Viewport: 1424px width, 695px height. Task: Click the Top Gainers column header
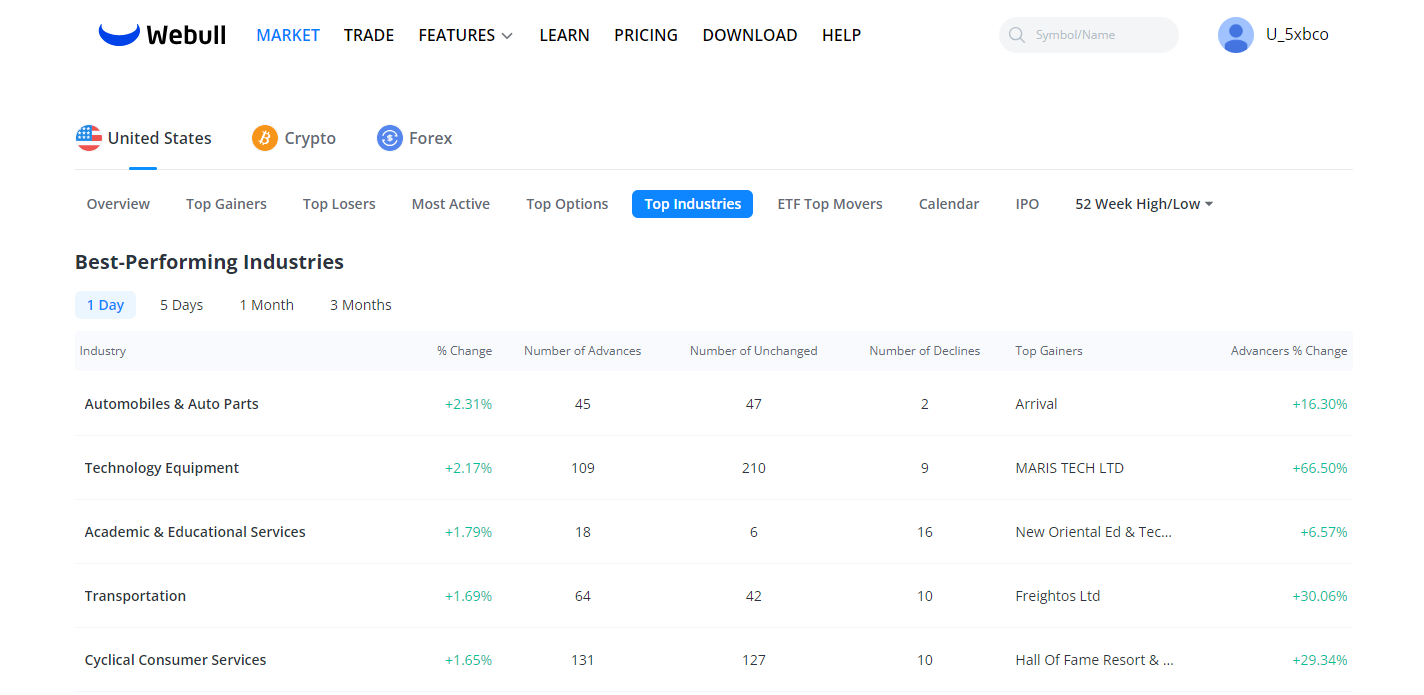click(x=1049, y=351)
